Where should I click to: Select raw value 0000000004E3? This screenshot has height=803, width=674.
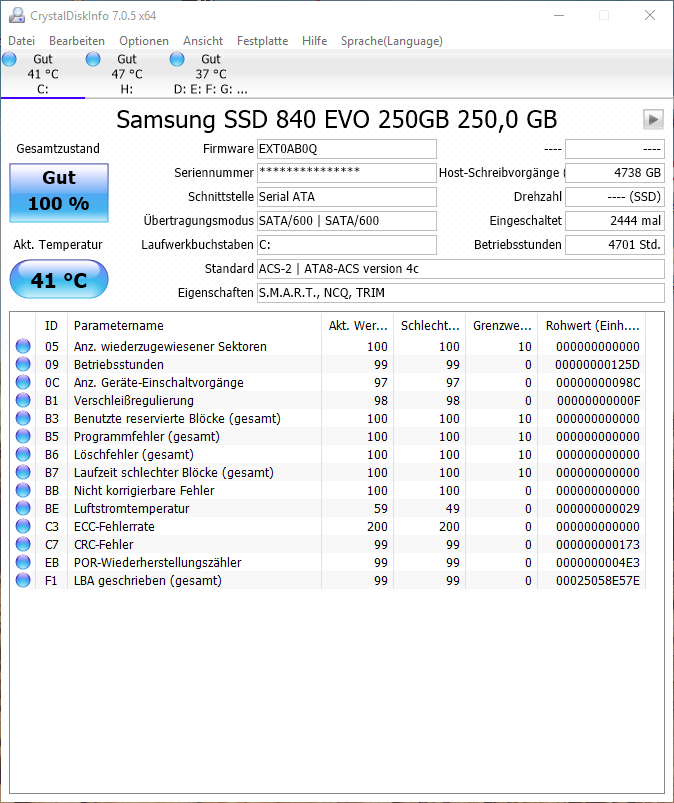tap(598, 563)
